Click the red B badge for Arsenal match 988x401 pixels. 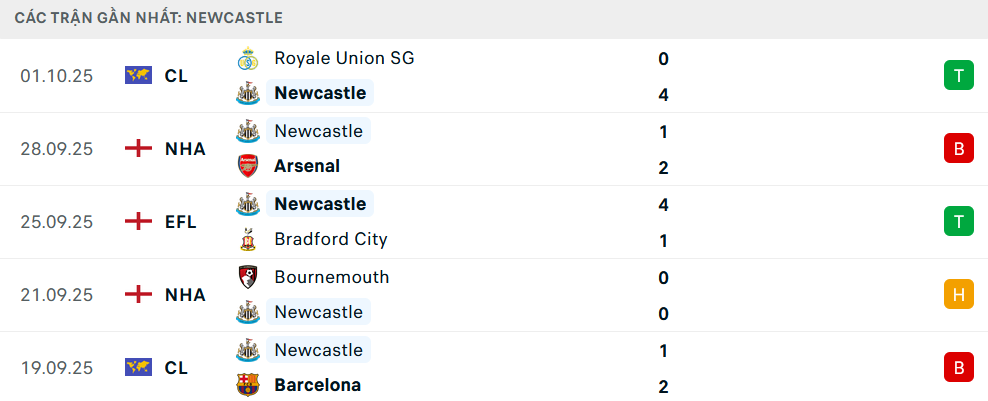pyautogui.click(x=958, y=149)
